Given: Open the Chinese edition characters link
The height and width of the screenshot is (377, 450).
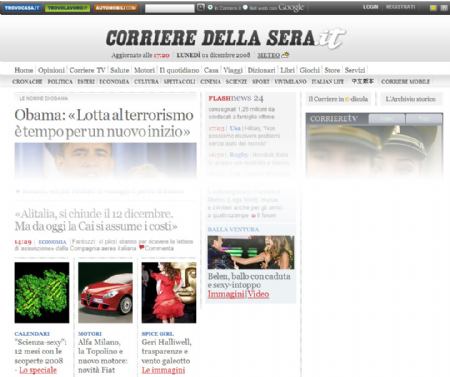Looking at the screenshot, I should click(363, 81).
